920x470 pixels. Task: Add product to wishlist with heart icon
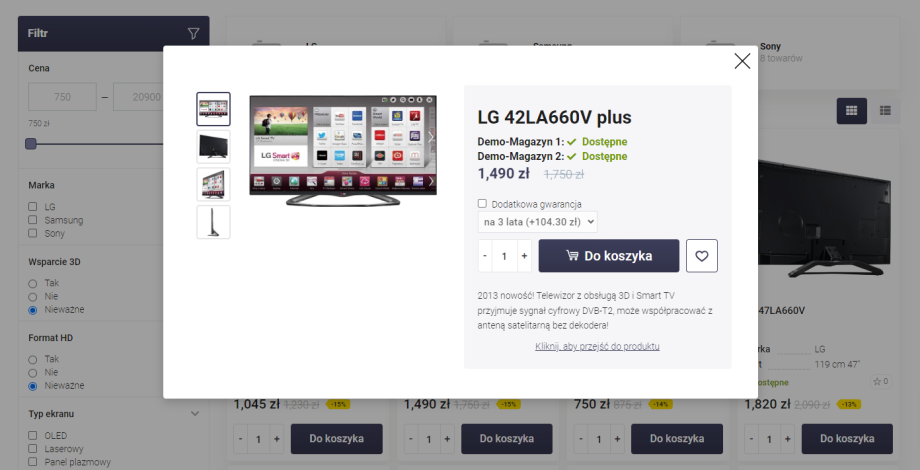(x=702, y=256)
